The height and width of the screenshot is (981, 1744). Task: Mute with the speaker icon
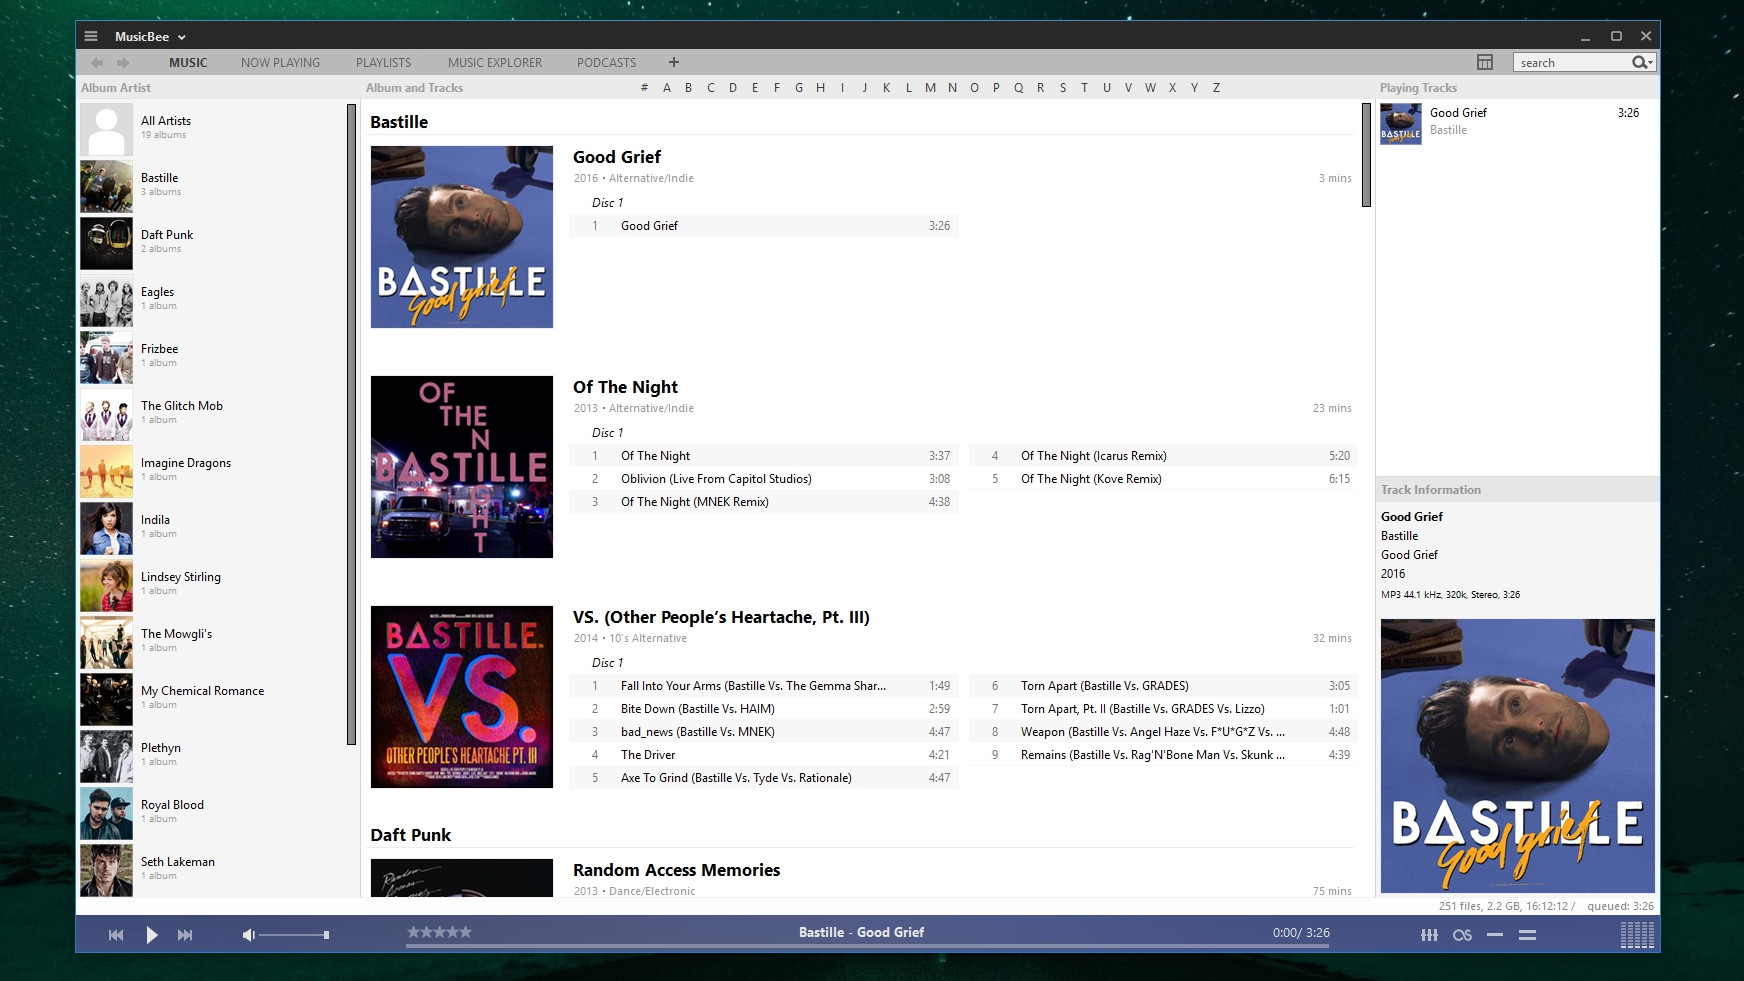point(248,935)
